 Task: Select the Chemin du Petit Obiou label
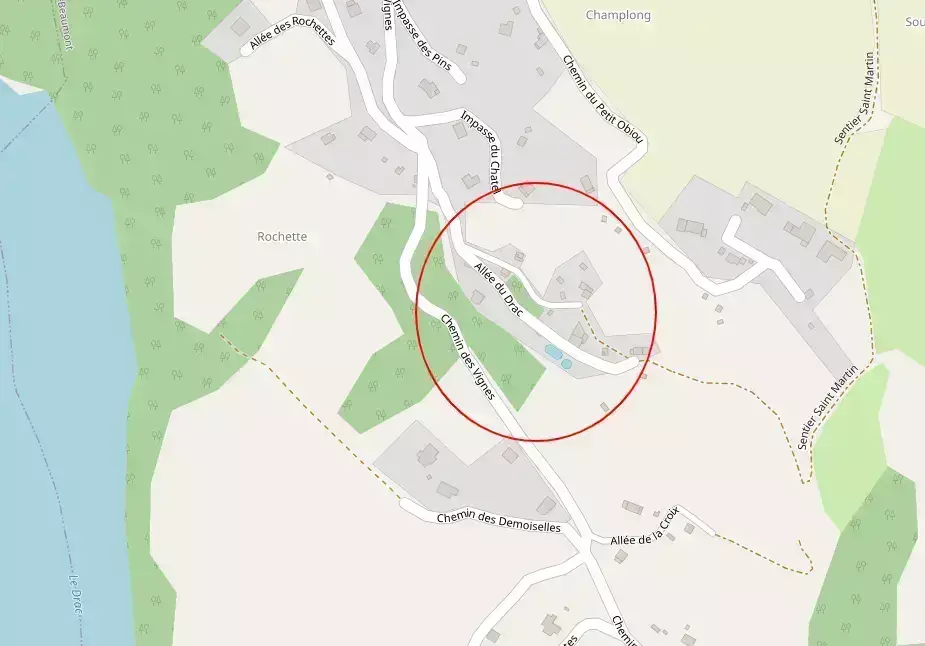click(602, 99)
